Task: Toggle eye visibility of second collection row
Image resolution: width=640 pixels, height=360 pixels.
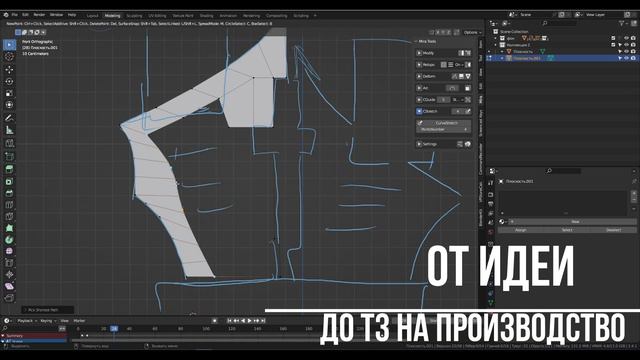Action: click(x=626, y=45)
